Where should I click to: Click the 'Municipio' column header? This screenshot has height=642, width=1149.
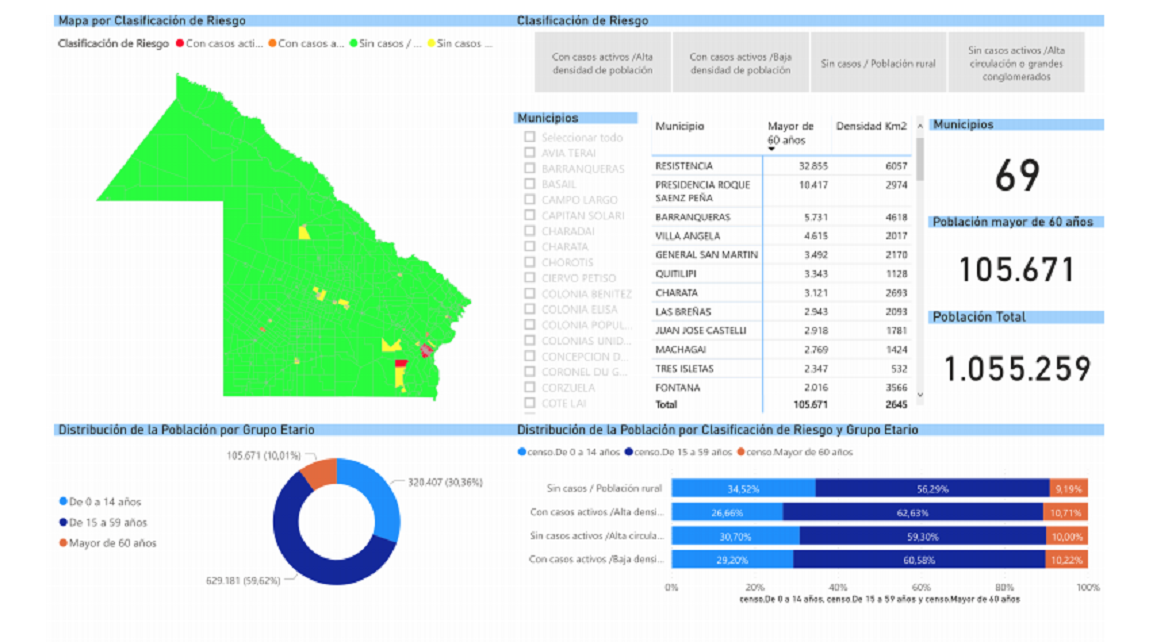680,127
